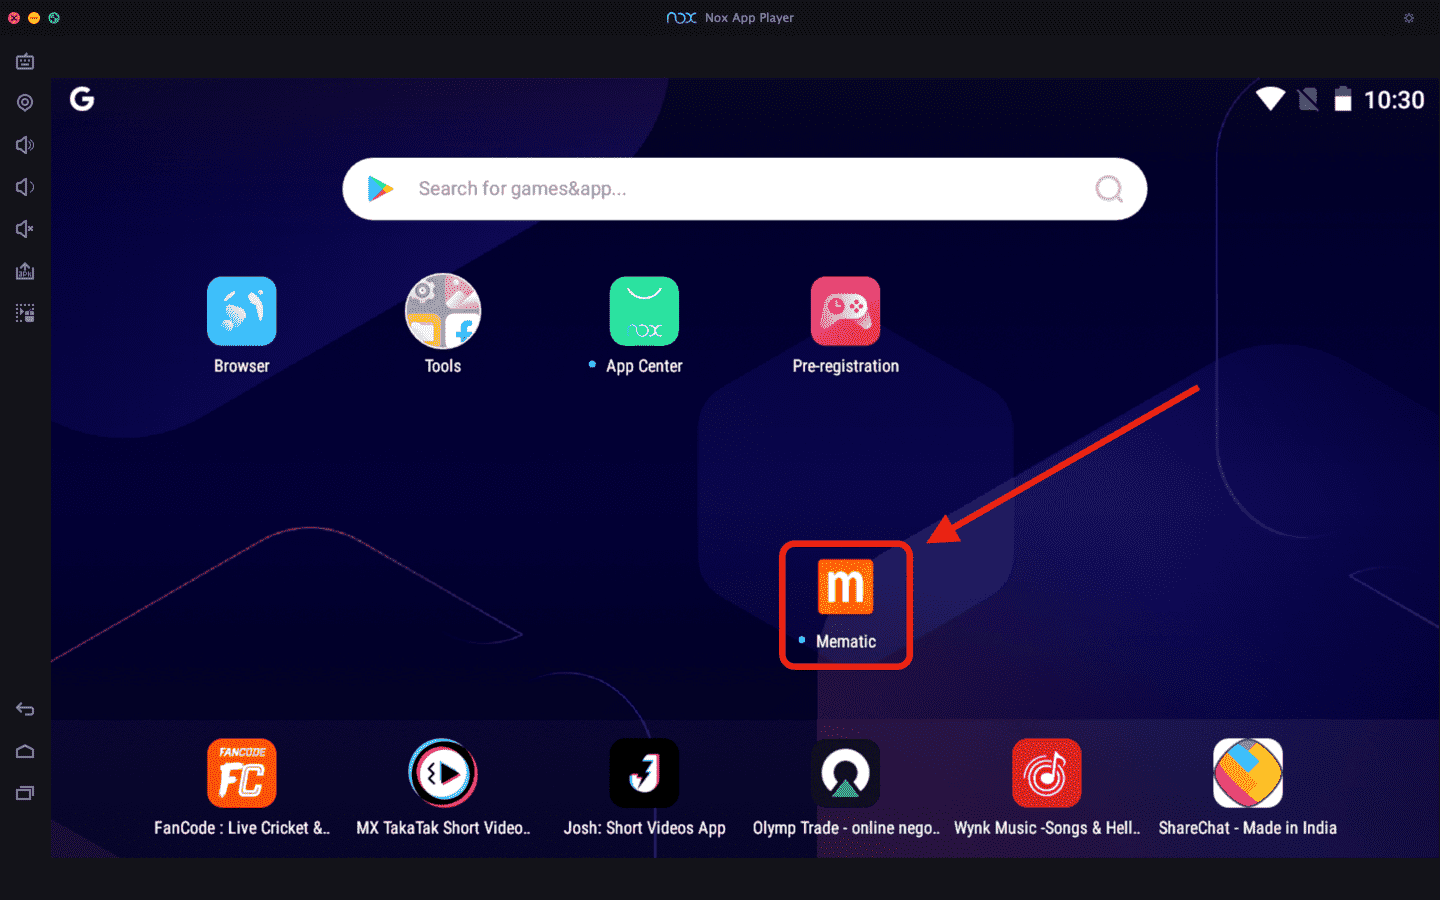
Task: Click the battery status icon
Action: click(1343, 99)
